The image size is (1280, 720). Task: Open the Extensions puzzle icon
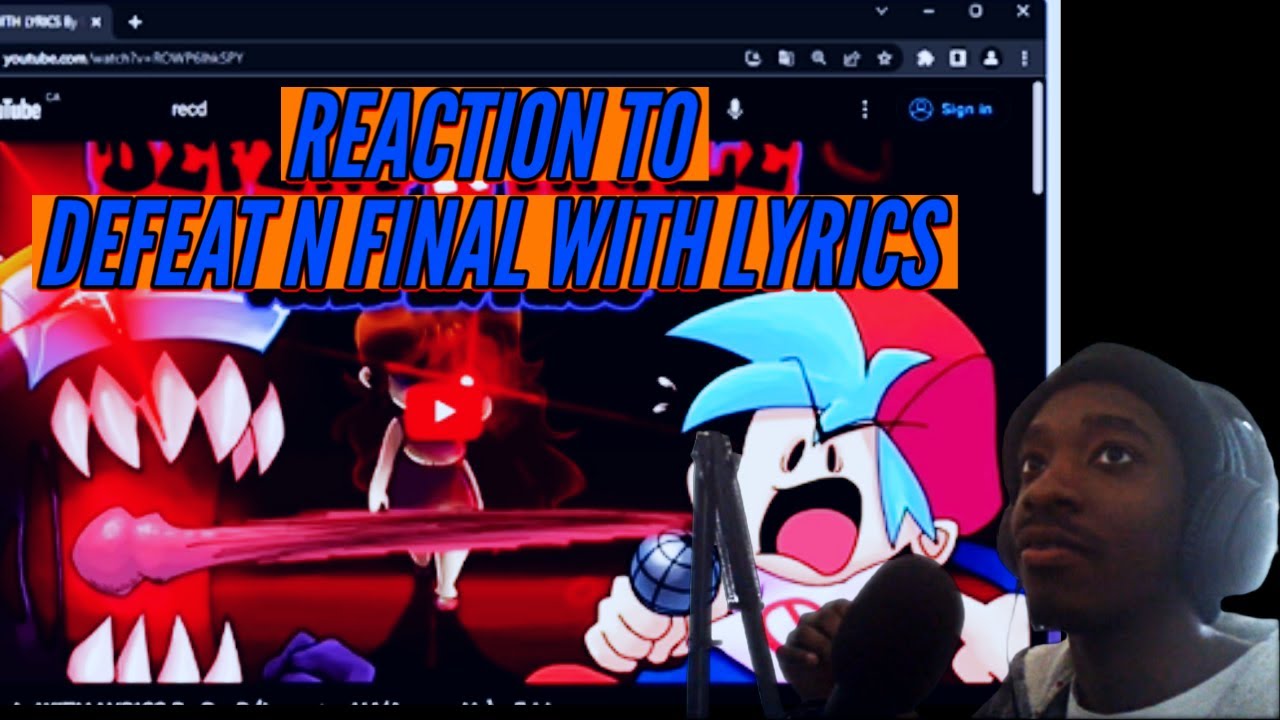[925, 58]
